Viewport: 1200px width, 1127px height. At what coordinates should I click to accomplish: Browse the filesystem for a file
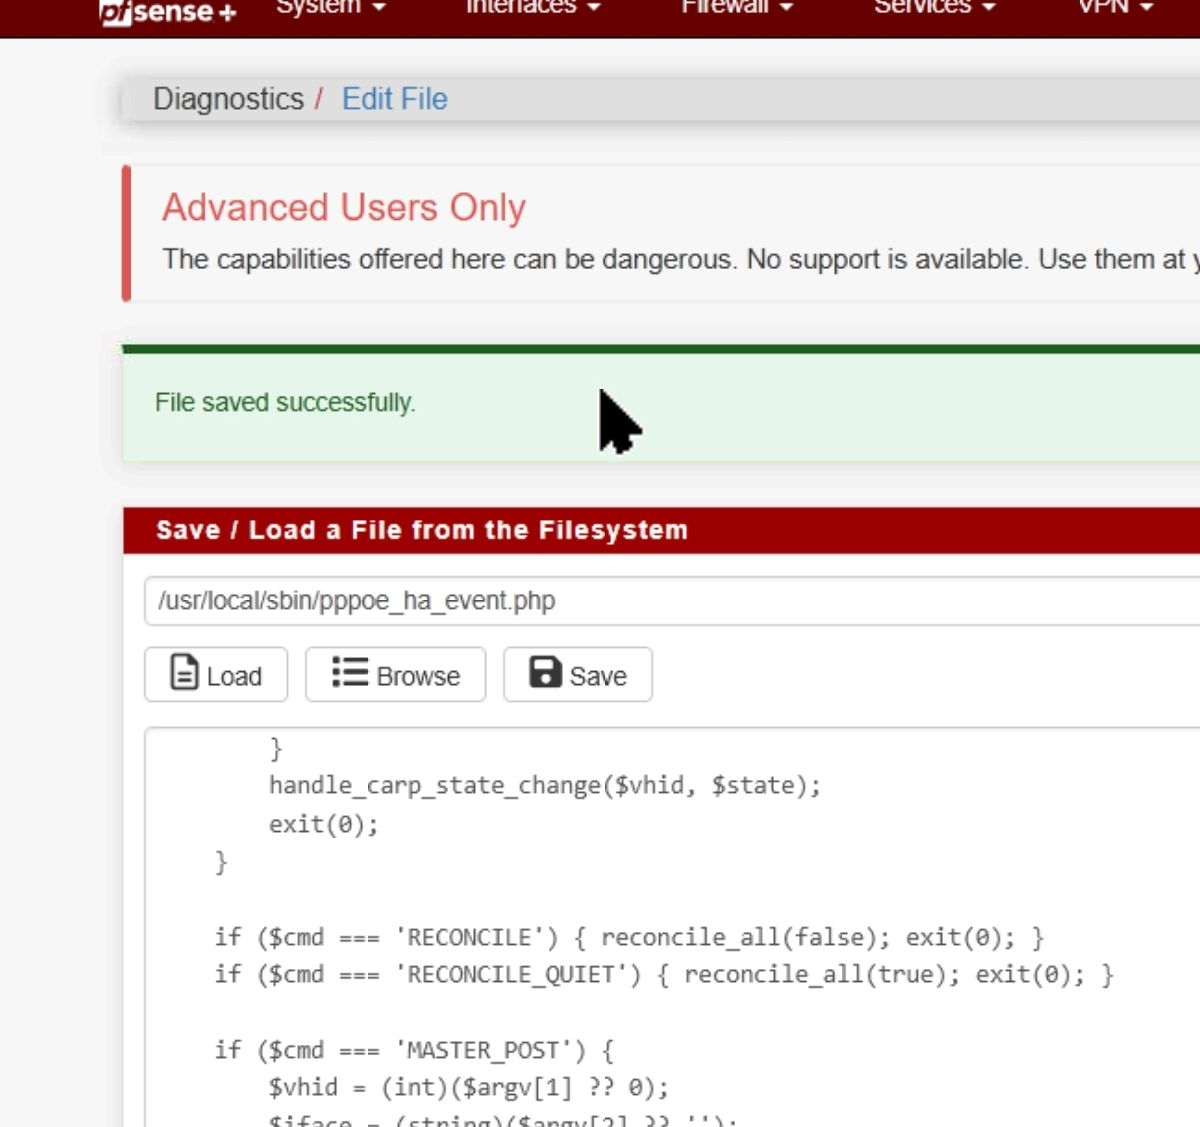(x=395, y=675)
